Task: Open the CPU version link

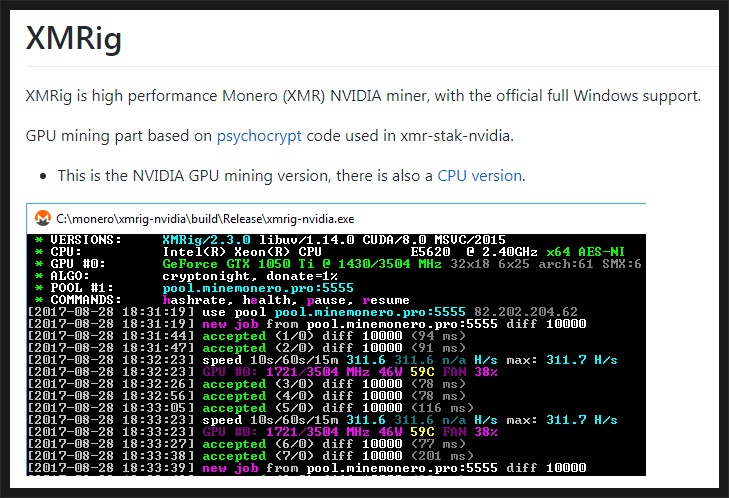Action: pos(479,176)
